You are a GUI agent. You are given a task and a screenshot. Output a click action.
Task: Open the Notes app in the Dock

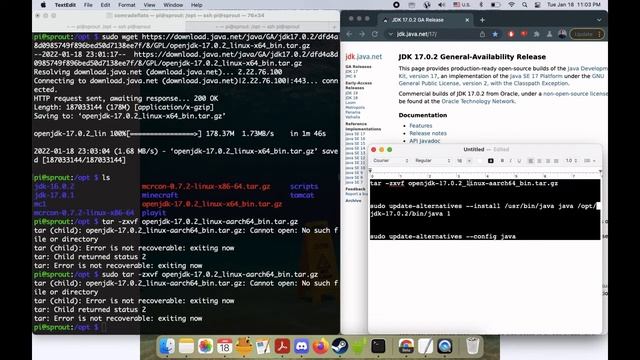pyautogui.click(x=187, y=346)
